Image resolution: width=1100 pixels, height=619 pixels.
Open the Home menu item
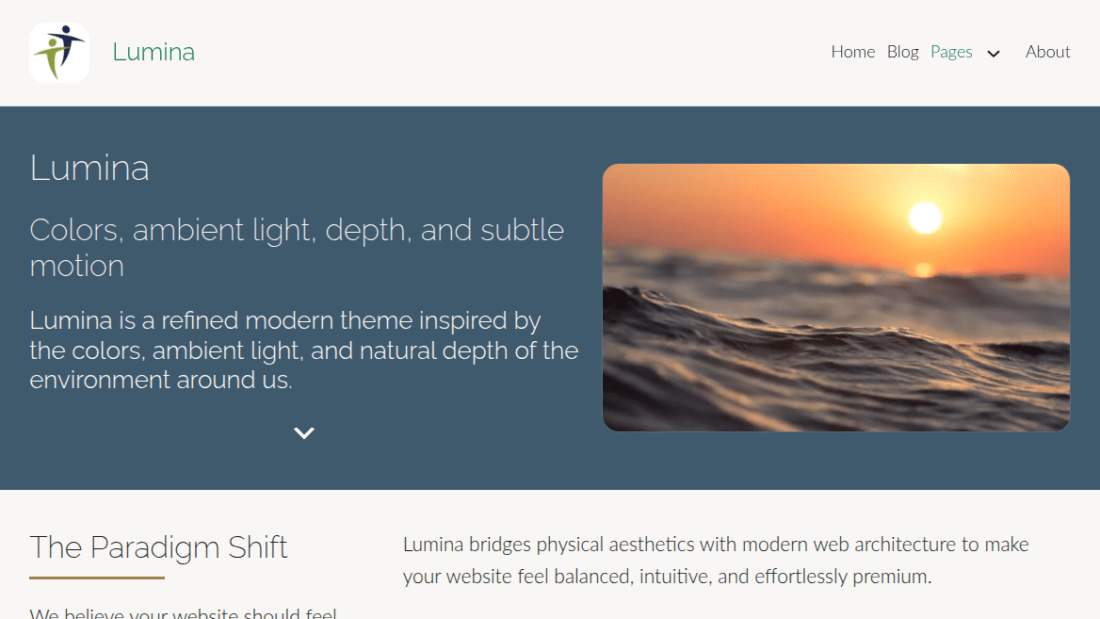coord(852,52)
